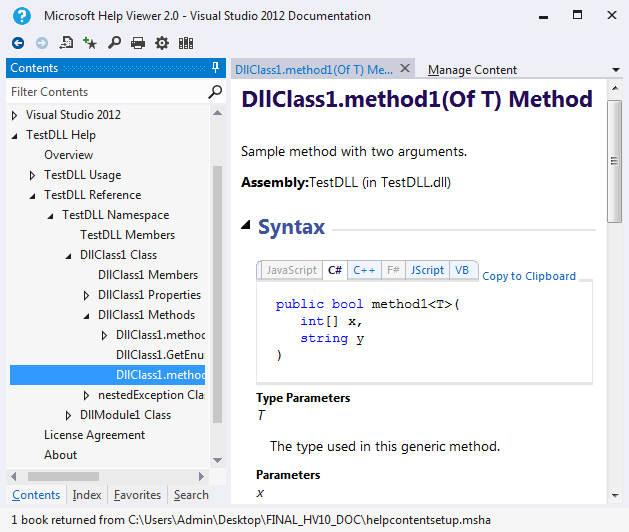This screenshot has width=629, height=532.
Task: Click the TestDLL Reference tree label
Action: click(x=93, y=195)
